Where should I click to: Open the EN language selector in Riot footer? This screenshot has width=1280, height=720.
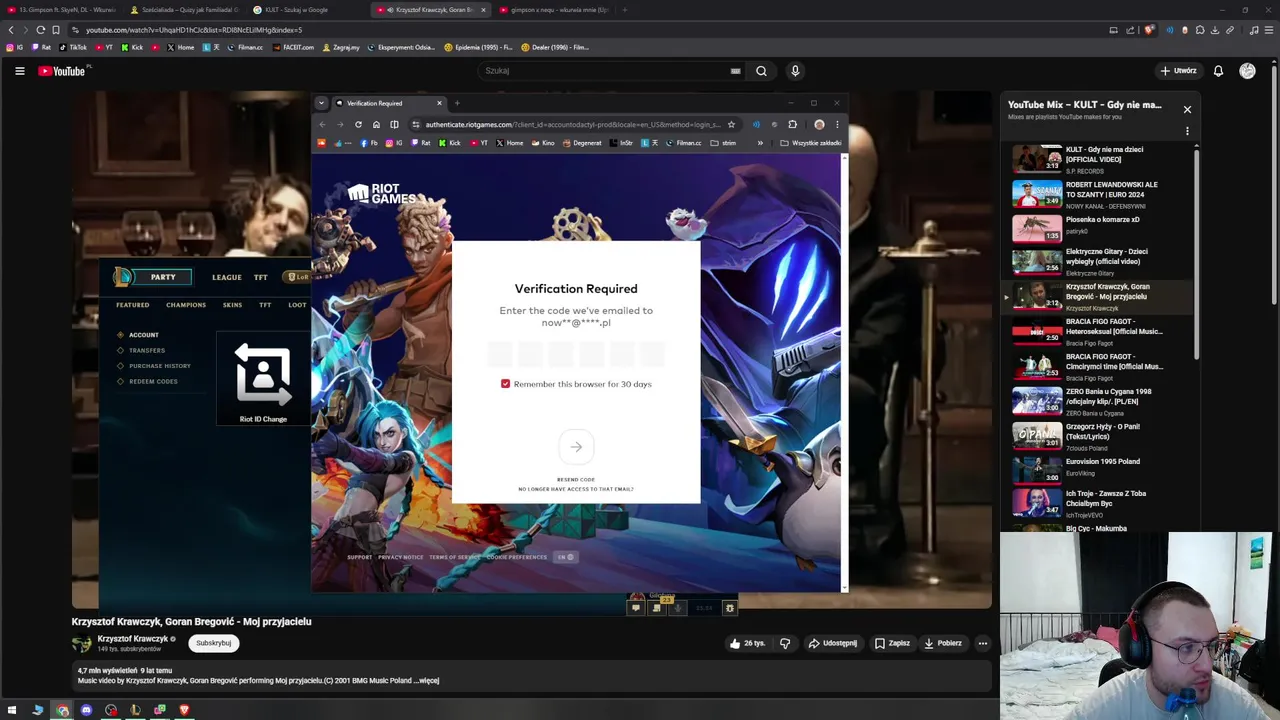[565, 557]
